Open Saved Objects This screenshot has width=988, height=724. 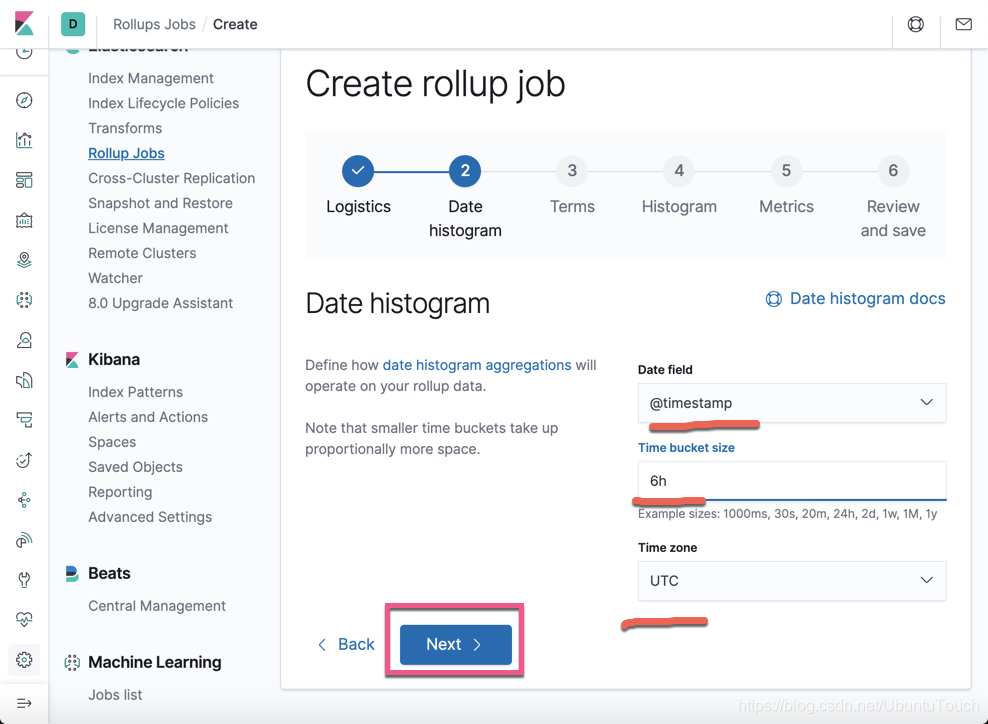(135, 467)
